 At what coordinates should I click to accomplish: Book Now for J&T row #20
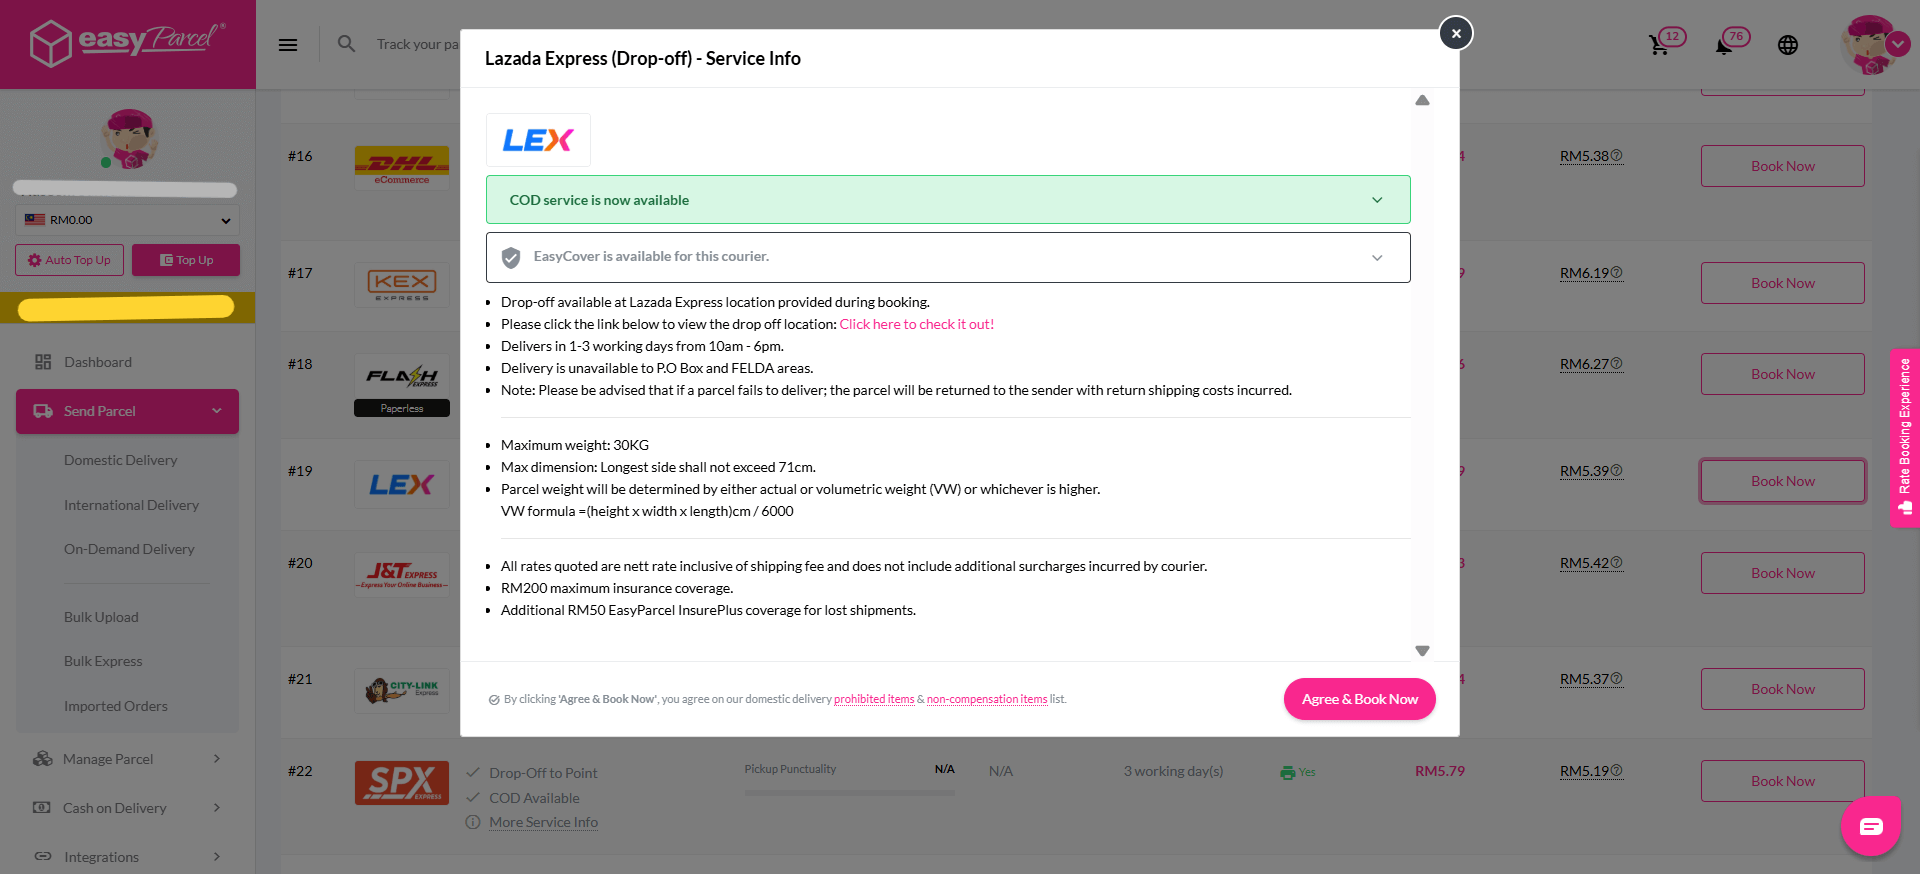click(x=1783, y=573)
